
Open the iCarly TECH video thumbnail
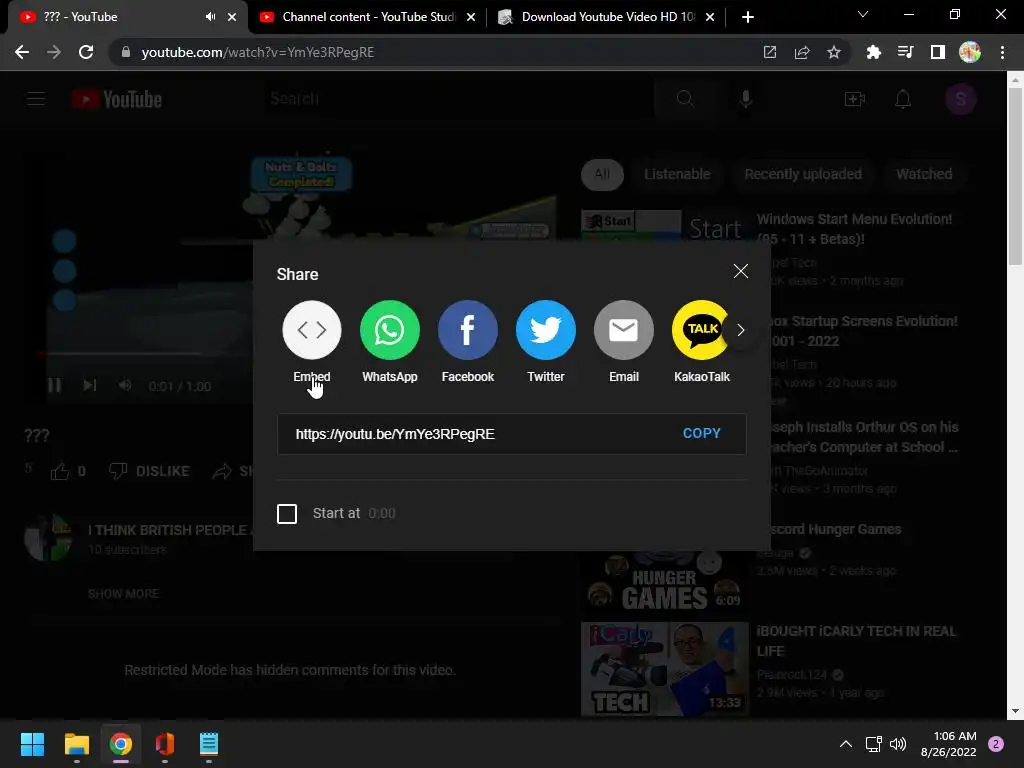coord(665,669)
